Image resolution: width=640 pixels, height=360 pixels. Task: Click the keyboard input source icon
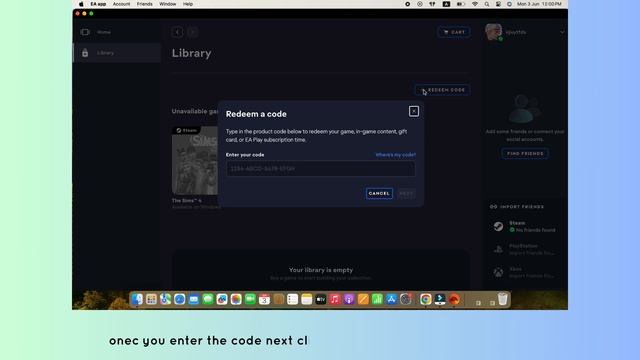click(x=446, y=4)
